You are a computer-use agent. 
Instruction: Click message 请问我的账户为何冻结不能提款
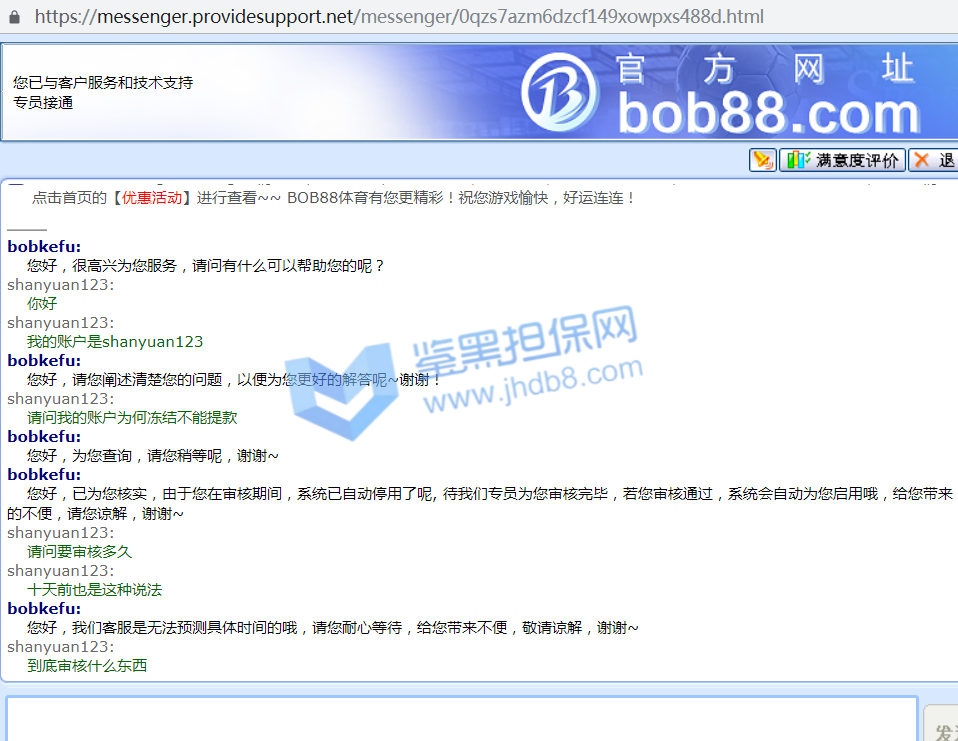132,418
